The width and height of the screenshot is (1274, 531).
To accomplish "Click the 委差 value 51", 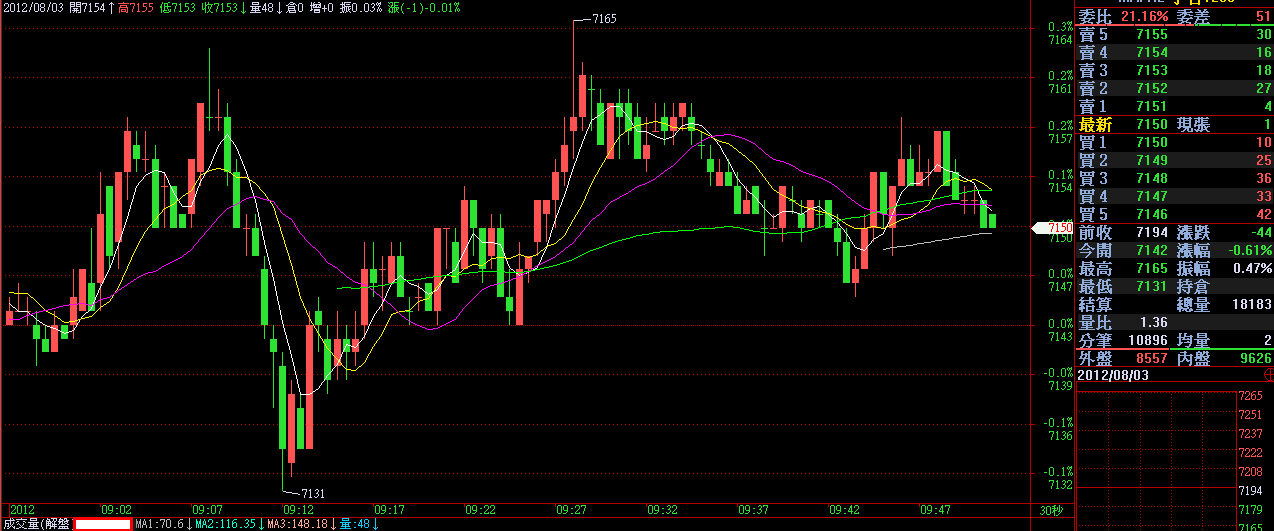I will point(1263,16).
